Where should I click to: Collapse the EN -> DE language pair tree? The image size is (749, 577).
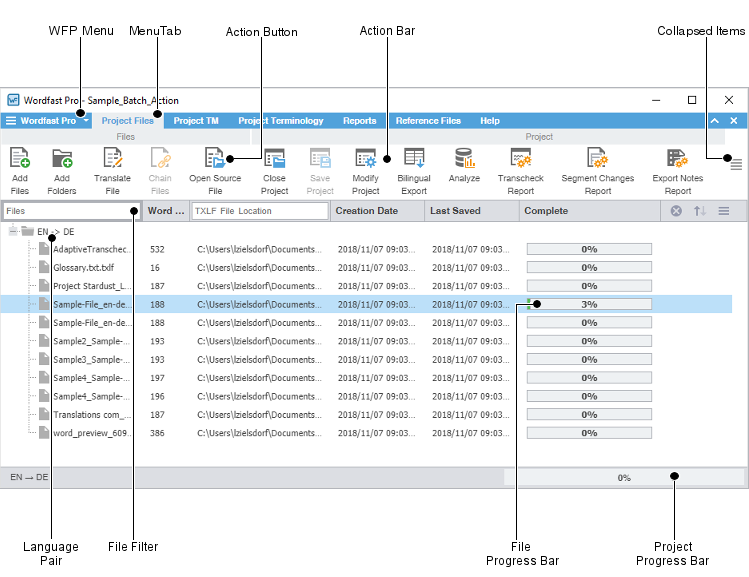point(13,231)
